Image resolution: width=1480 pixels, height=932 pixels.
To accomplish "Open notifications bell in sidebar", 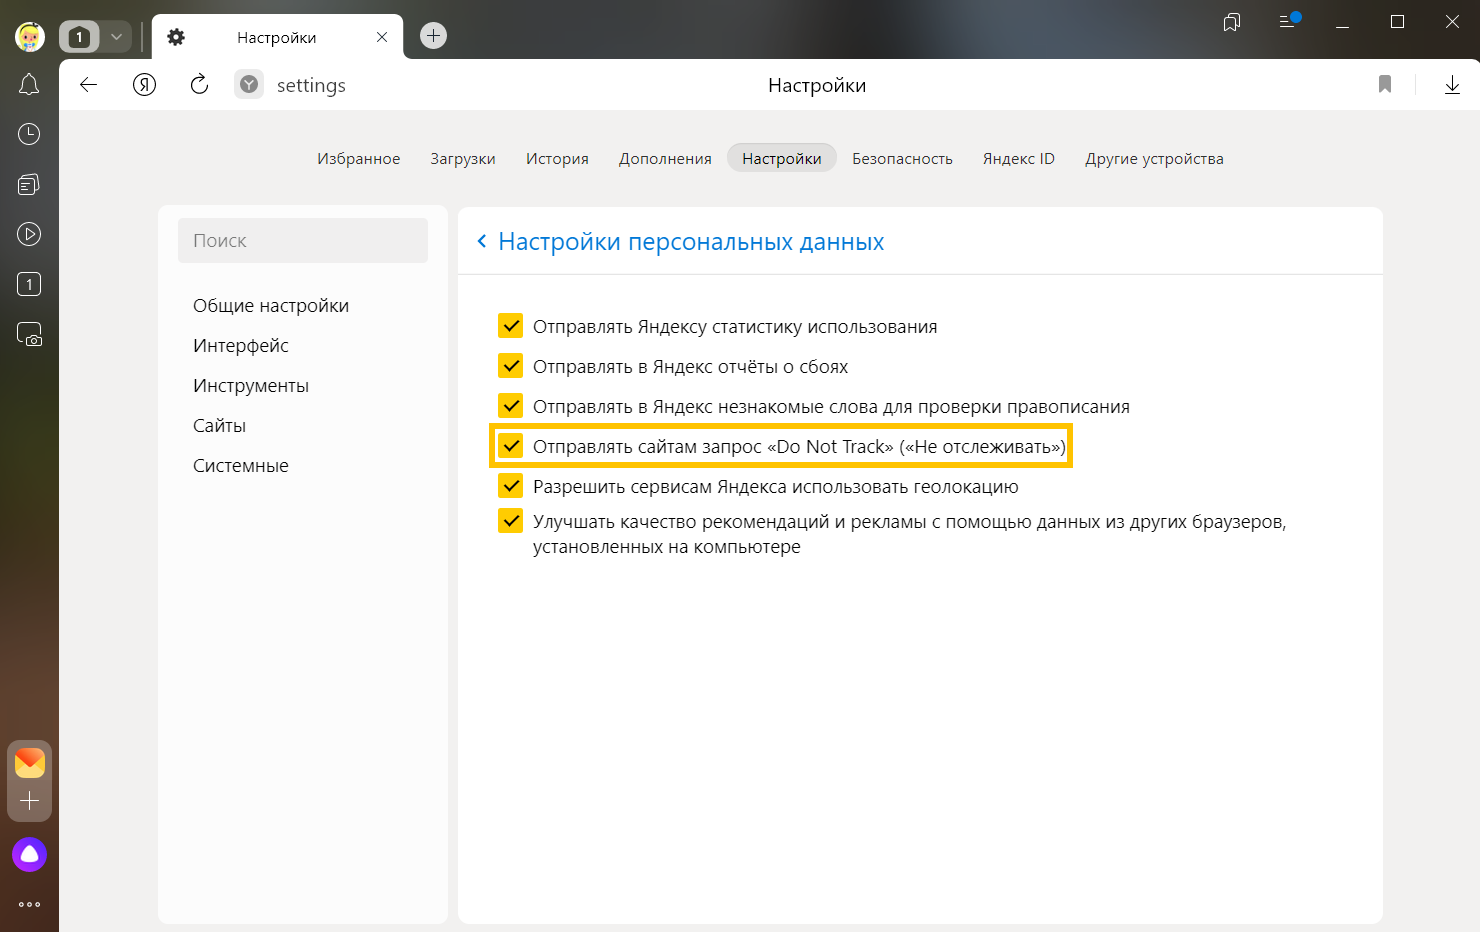I will coord(29,85).
